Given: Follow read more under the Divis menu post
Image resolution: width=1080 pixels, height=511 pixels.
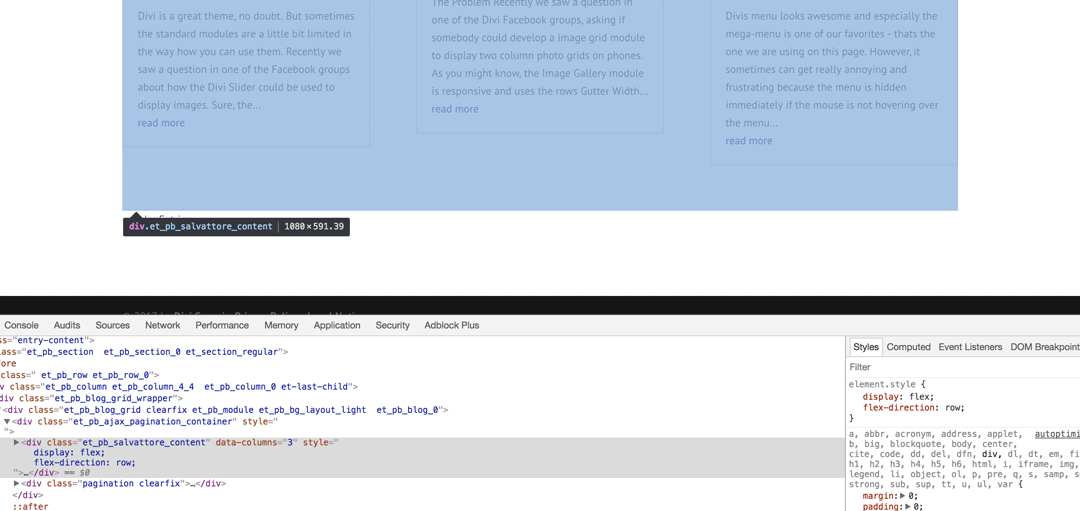Looking at the screenshot, I should (749, 140).
